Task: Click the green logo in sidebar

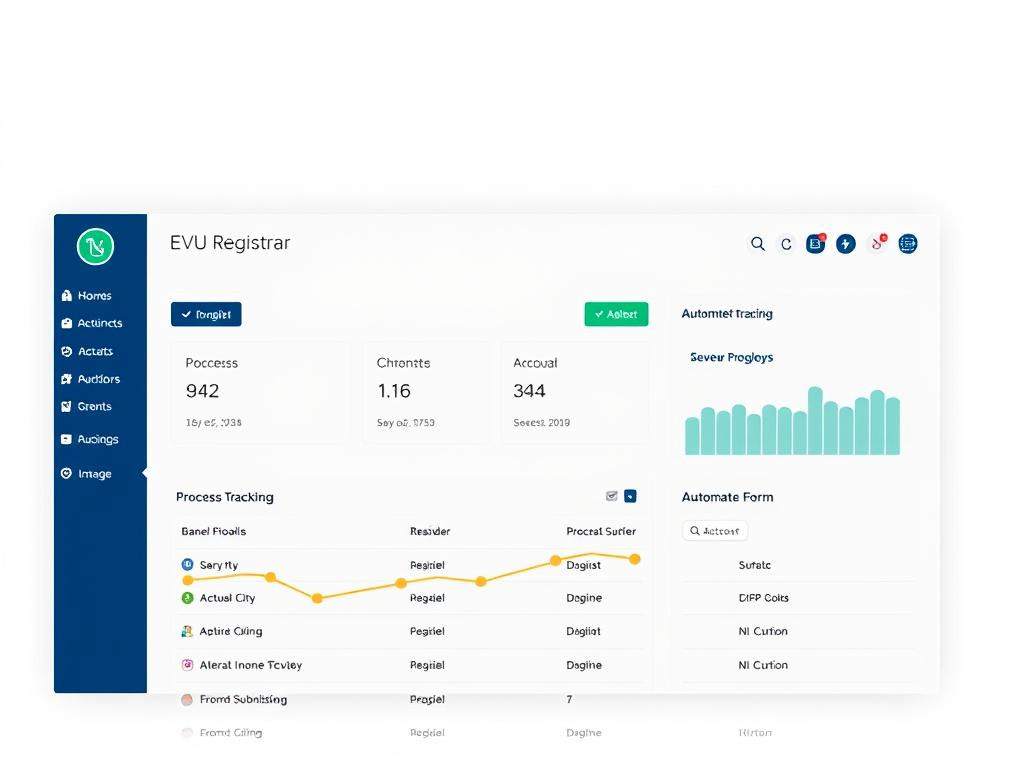Action: point(95,246)
